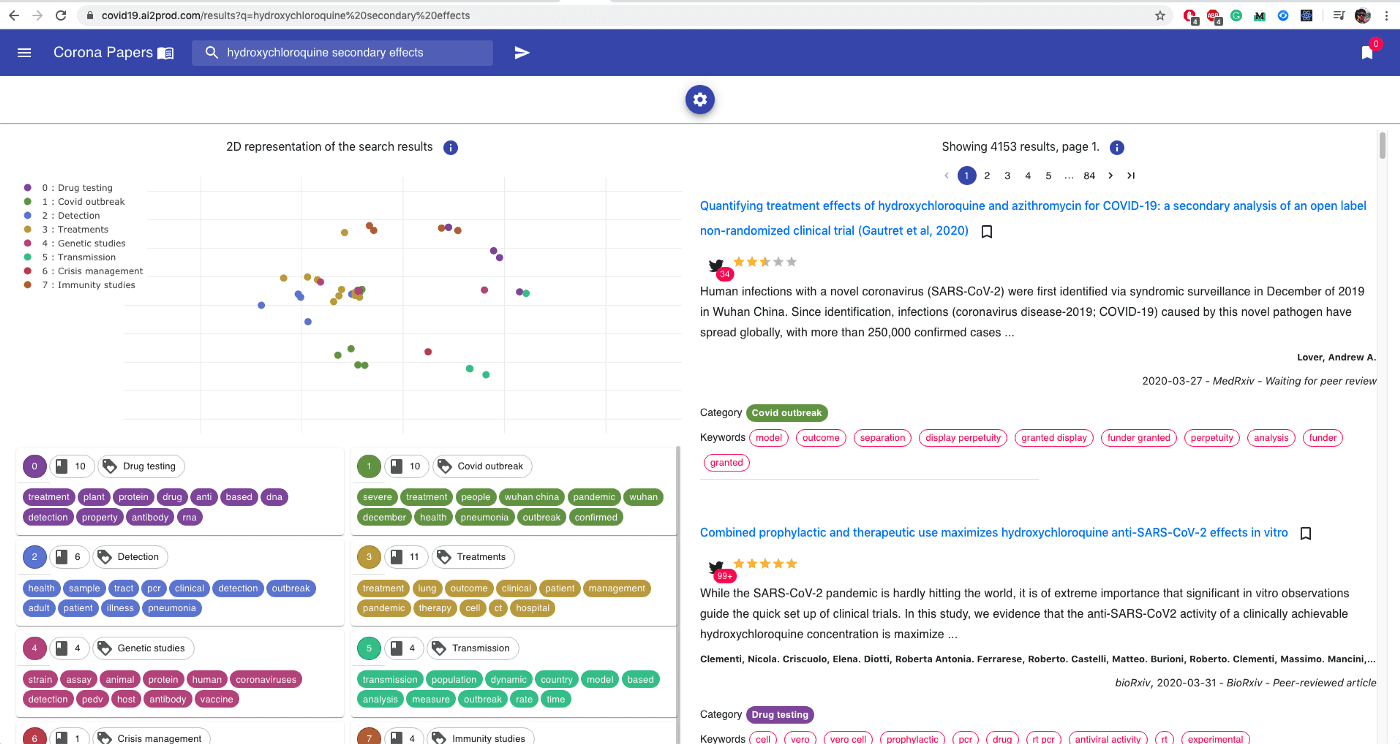This screenshot has height=744, width=1400.
Task: Toggle legend item 3 : Treatments
Action: click(66, 230)
